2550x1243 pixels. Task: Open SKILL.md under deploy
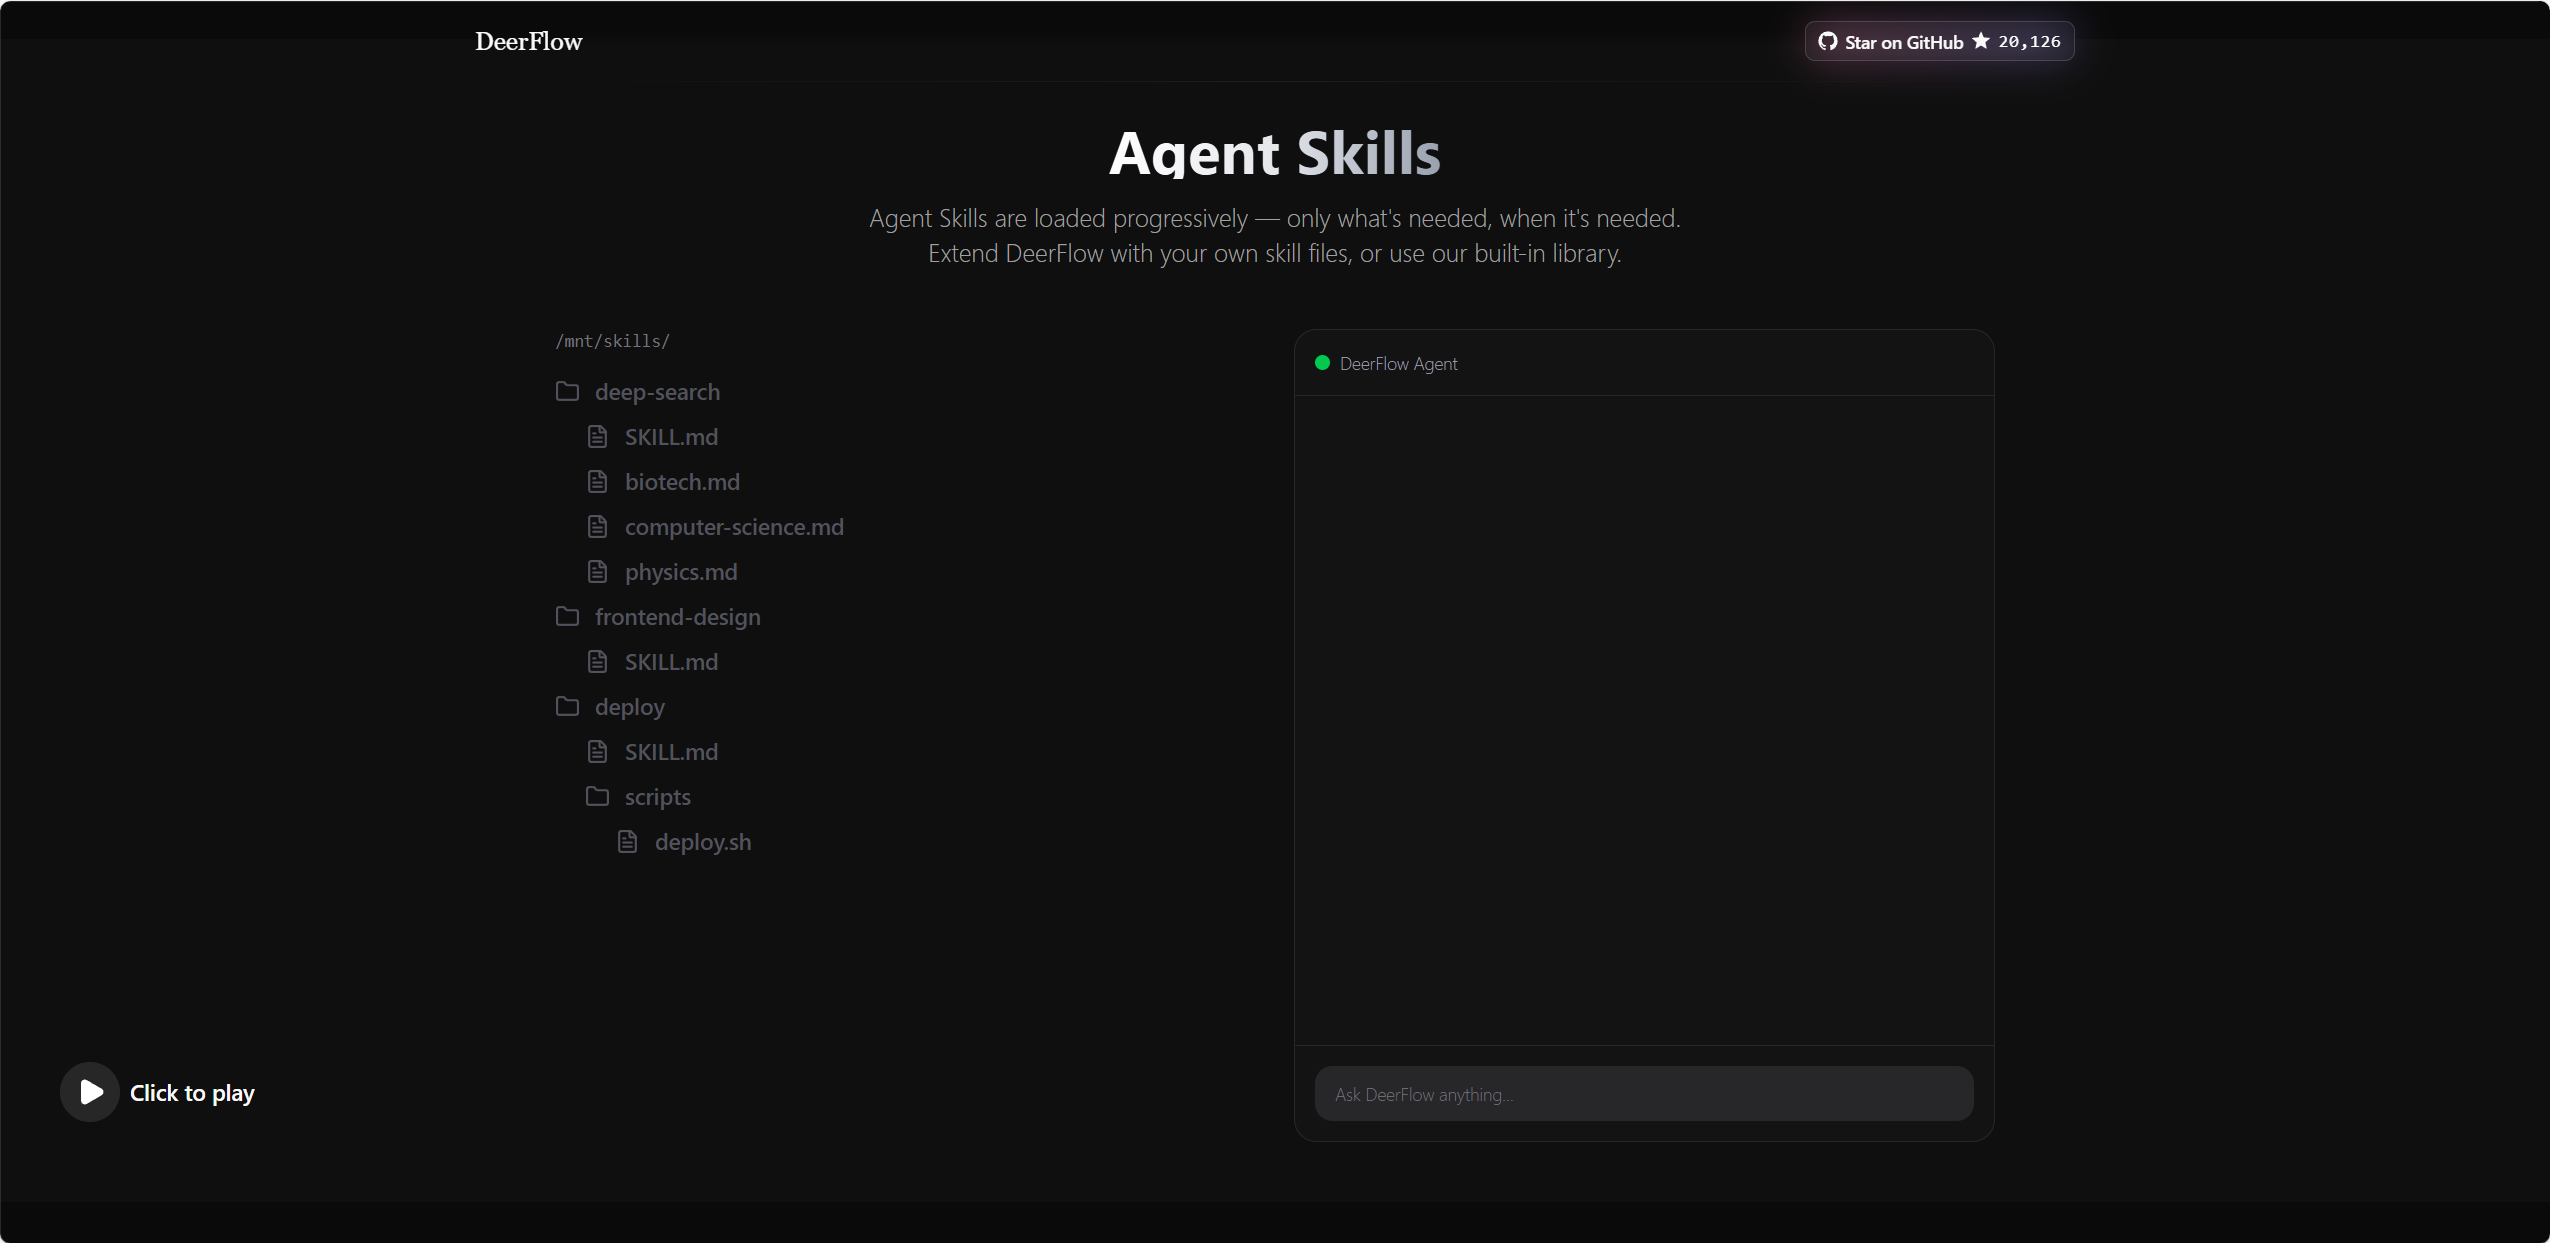pyautogui.click(x=671, y=752)
